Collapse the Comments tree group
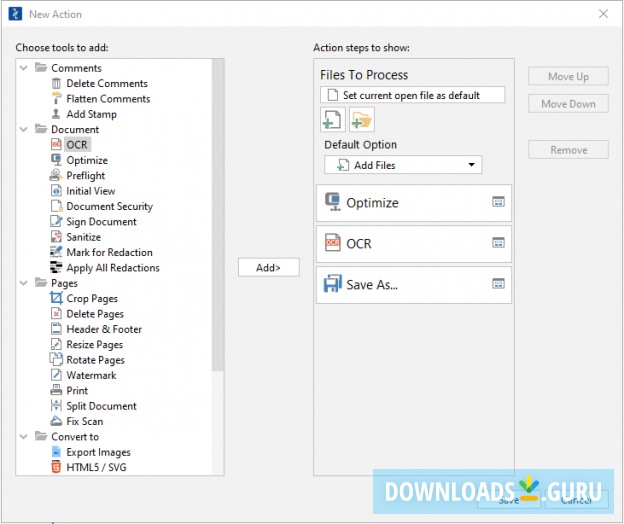Screen dimensions: 624x524 24,68
